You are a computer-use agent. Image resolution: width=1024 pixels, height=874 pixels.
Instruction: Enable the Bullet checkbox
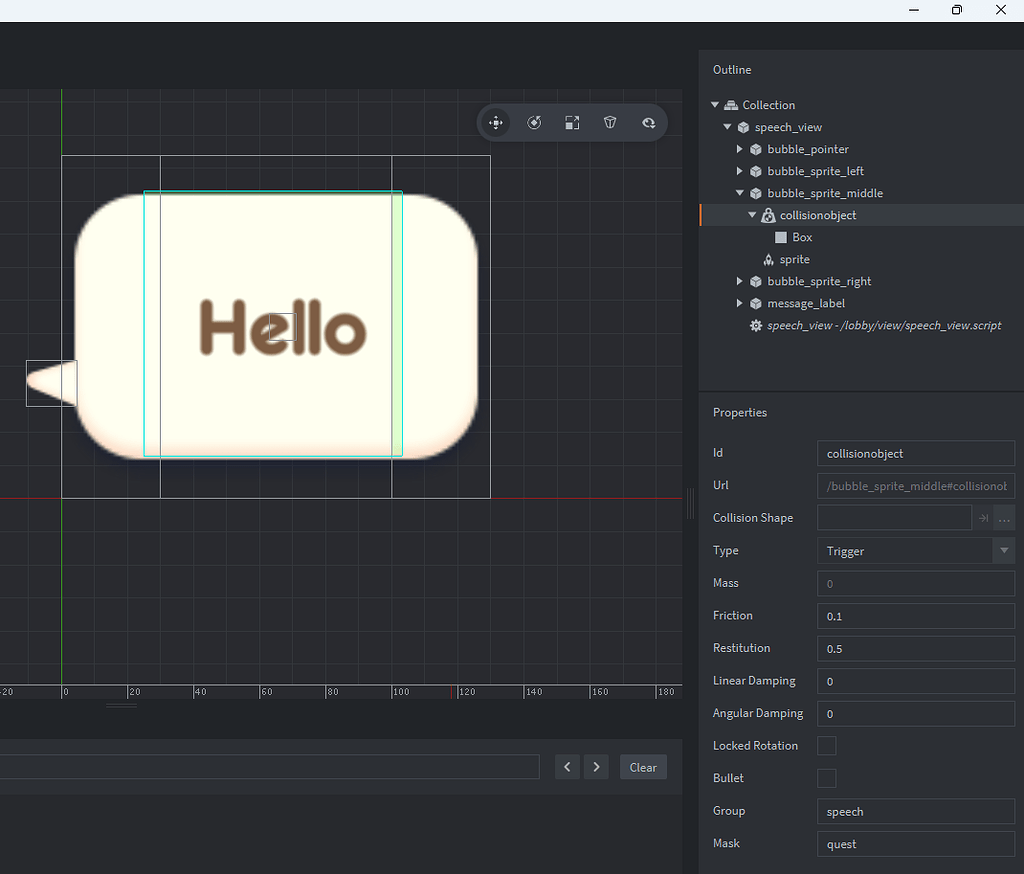coord(827,778)
